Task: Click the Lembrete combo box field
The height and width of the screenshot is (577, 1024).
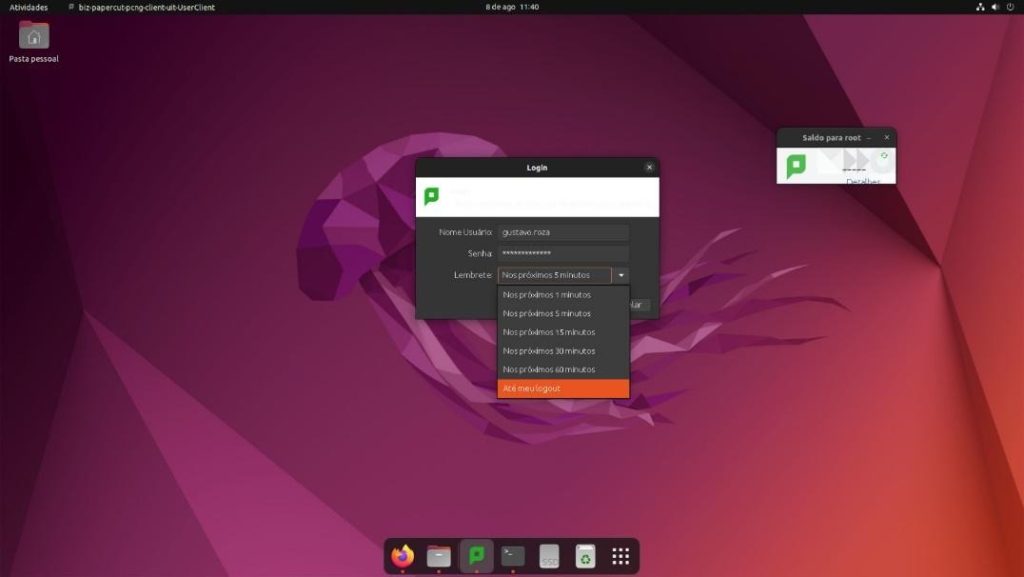Action: tap(554, 275)
